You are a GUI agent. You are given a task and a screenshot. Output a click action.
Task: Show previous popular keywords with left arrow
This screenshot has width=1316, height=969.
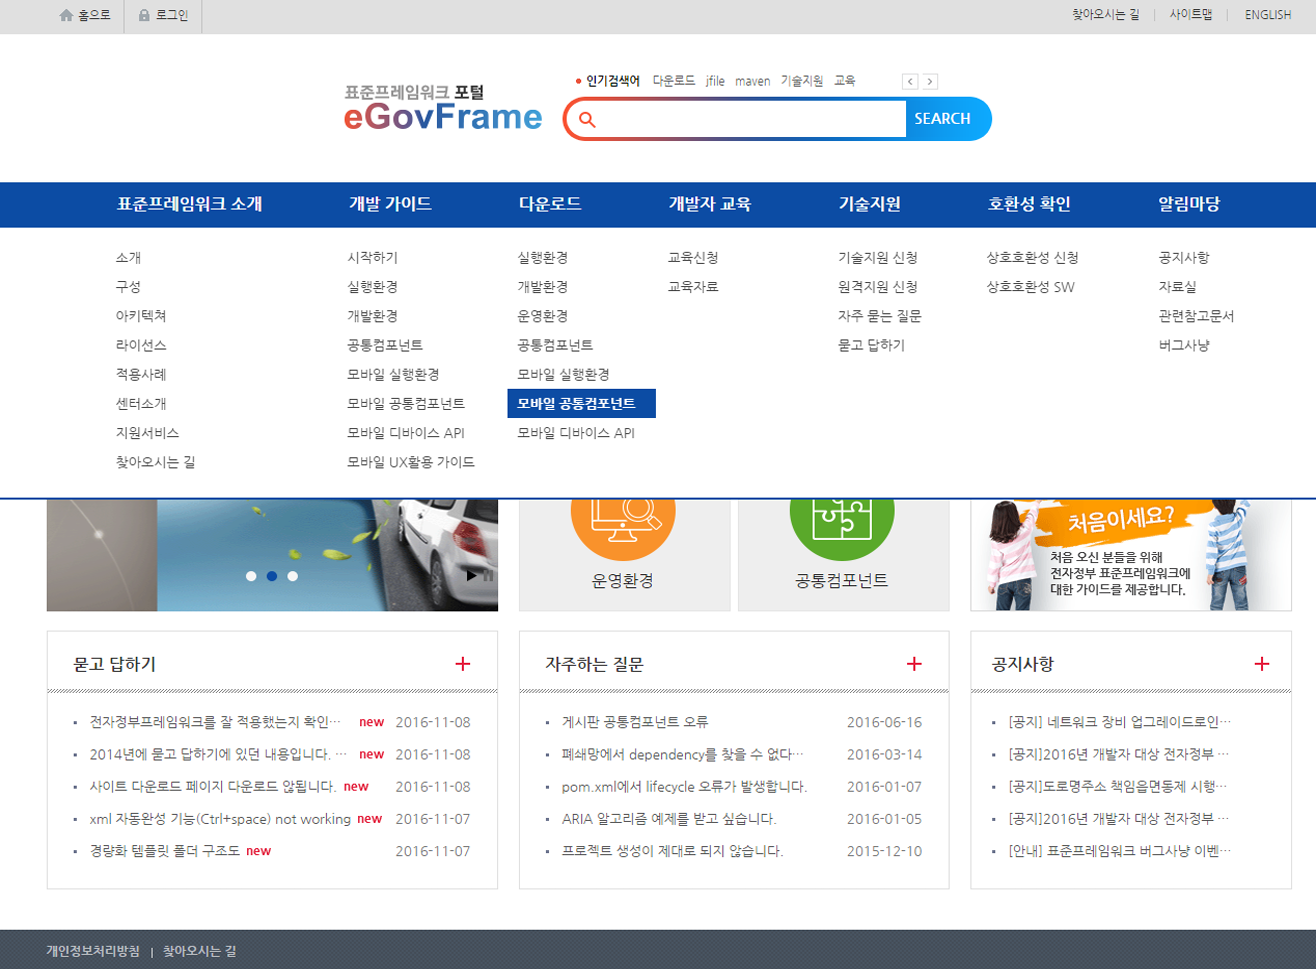(x=909, y=82)
